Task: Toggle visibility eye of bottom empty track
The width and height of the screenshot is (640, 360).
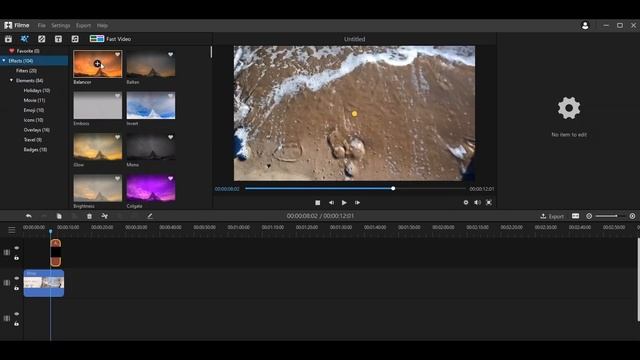Action: point(17,314)
